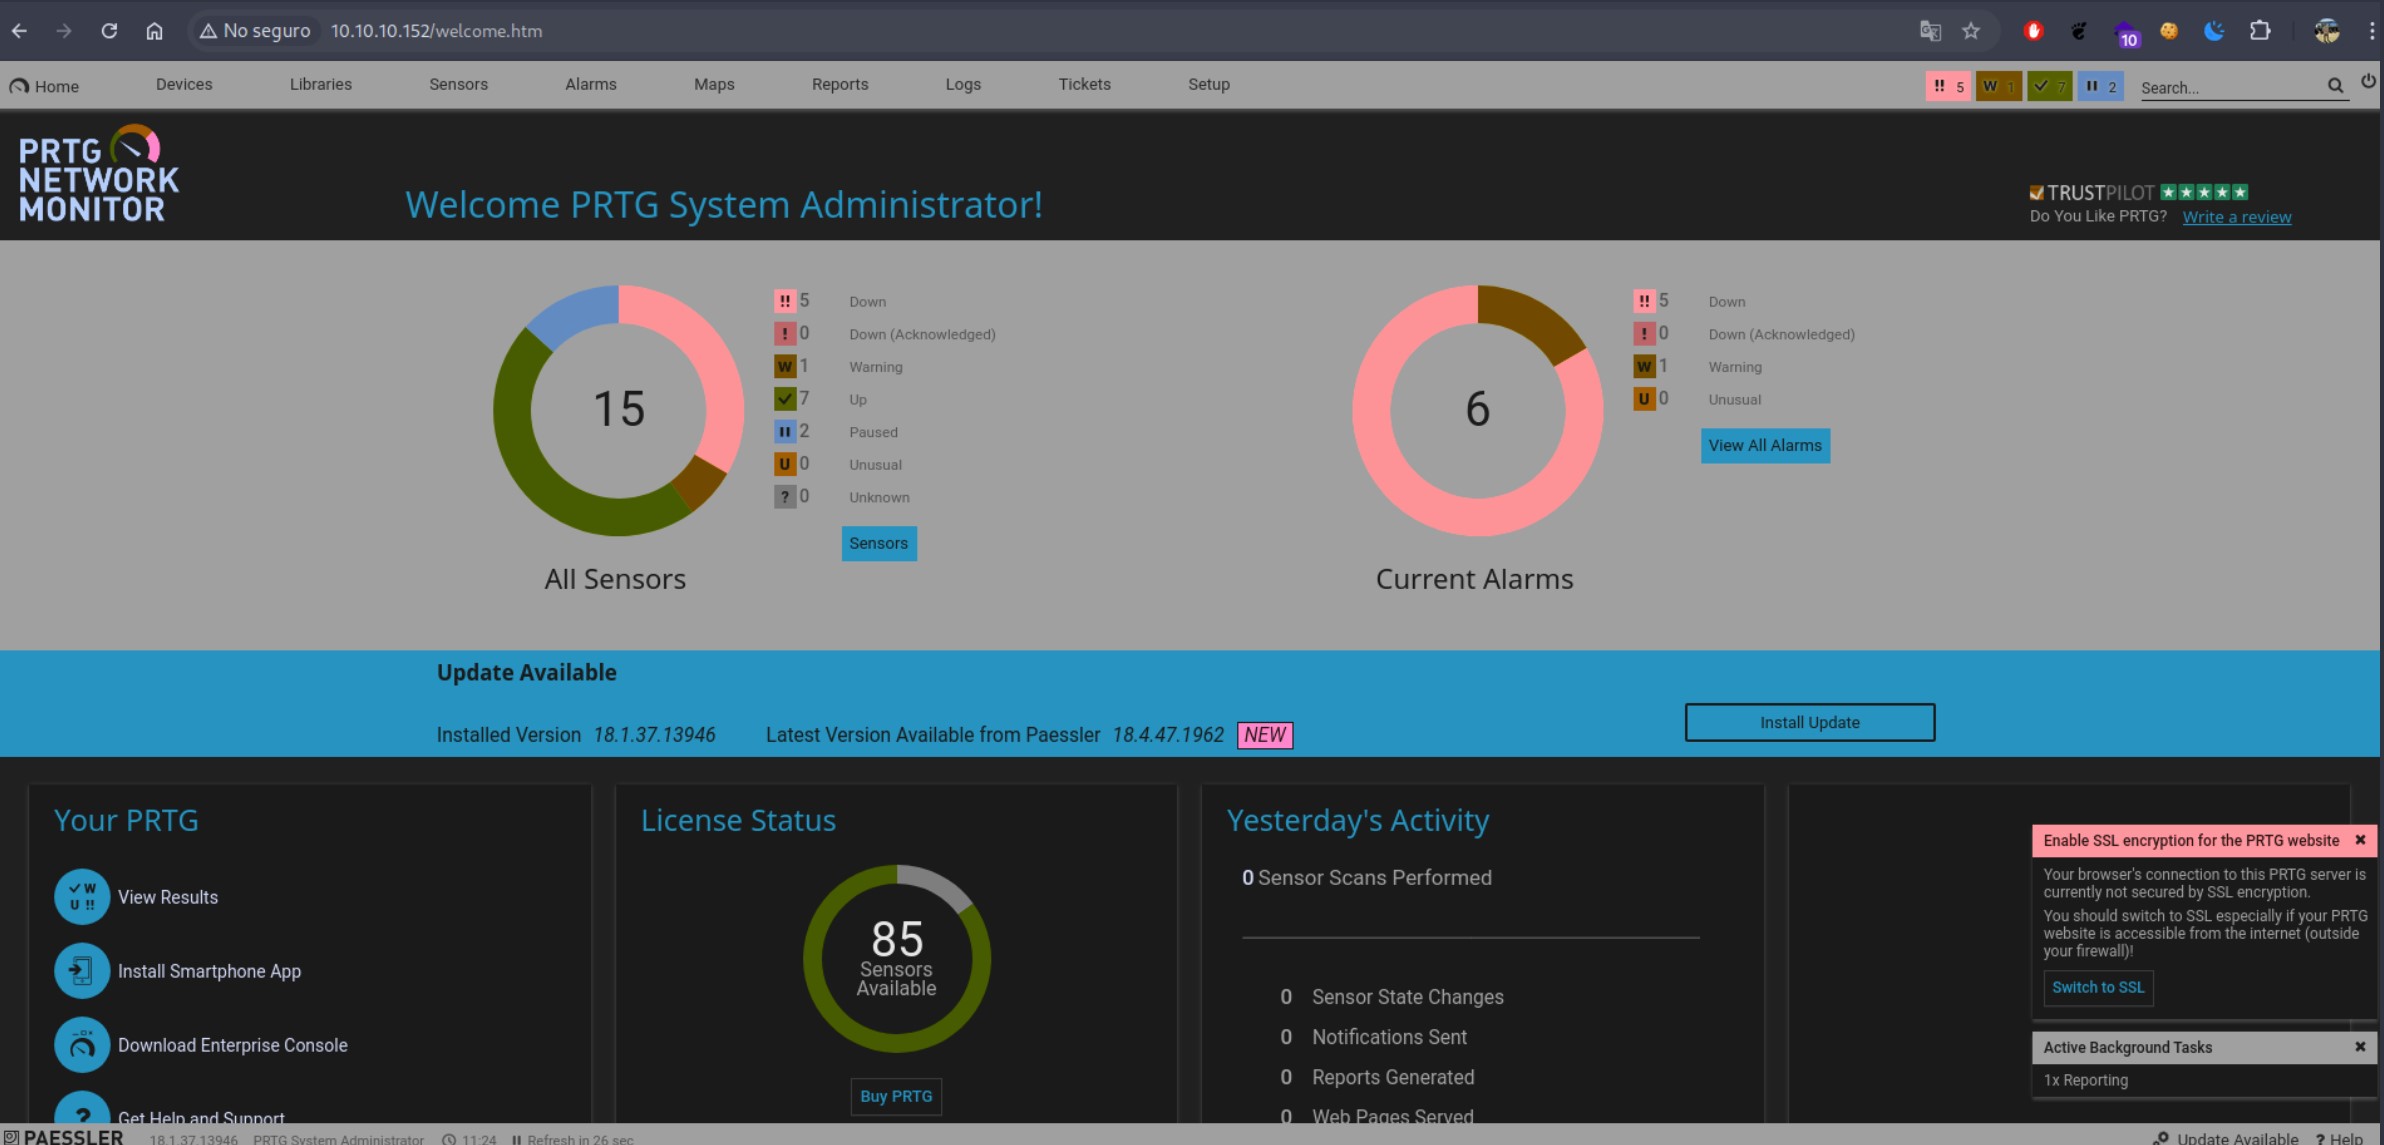The width and height of the screenshot is (2384, 1145).
Task: Open the blue moon extension icon
Action: coord(2214,31)
